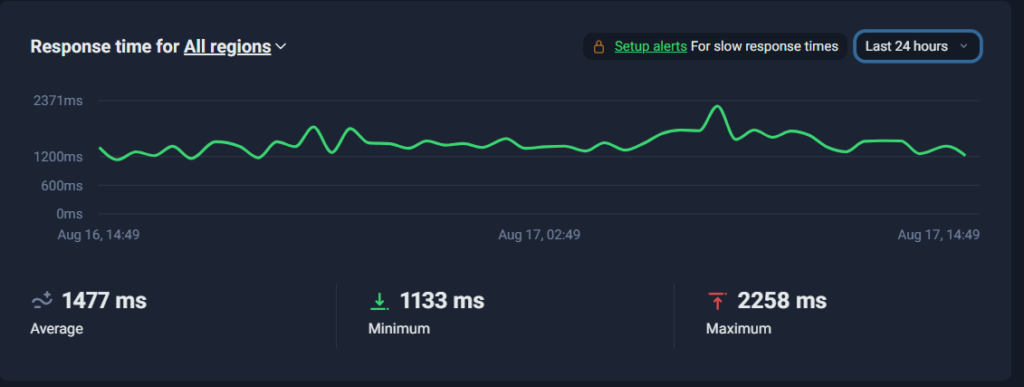Click the highest peak of the response line
Image resolution: width=1024 pixels, height=387 pixels.
pyautogui.click(x=717, y=106)
